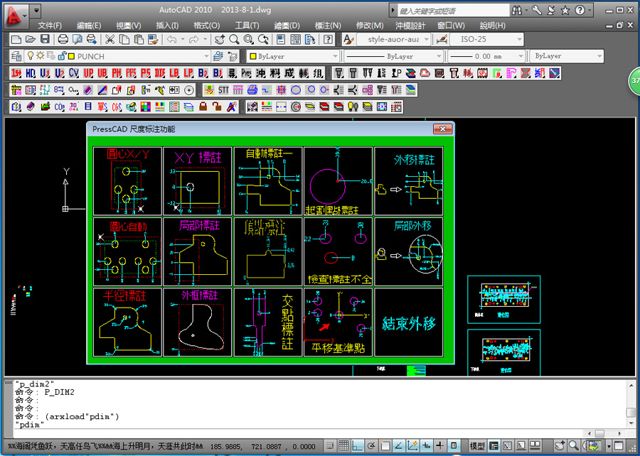Toggle Lineweight display in status bar
Viewport: 640px width, 456px height.
[440, 445]
